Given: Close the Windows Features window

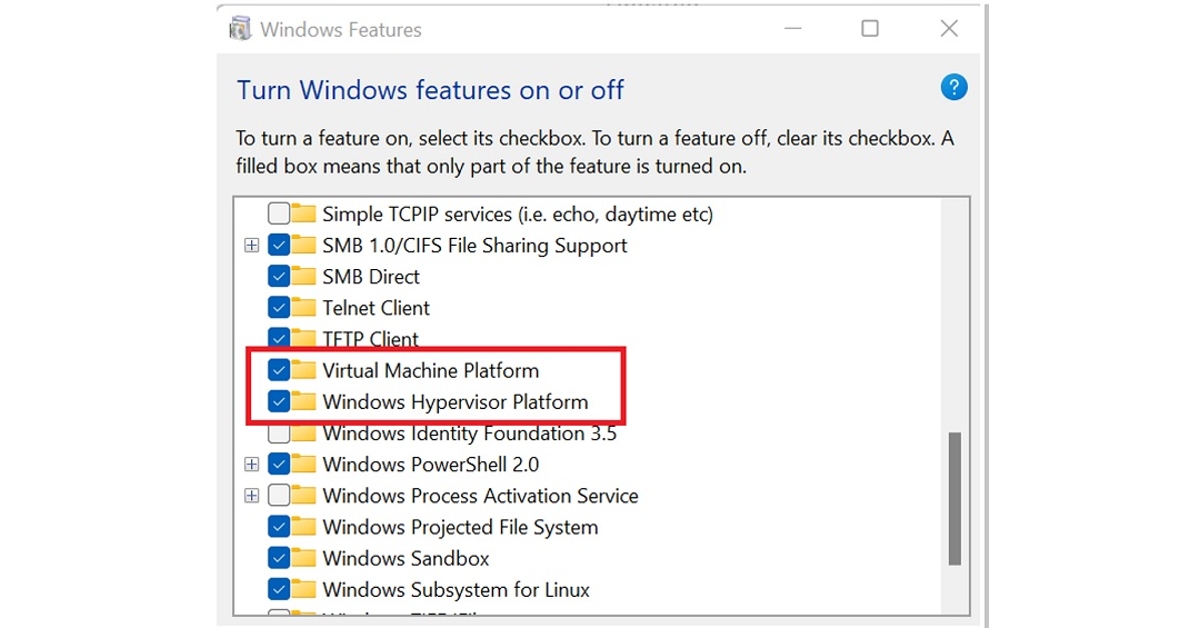Looking at the screenshot, I should point(949,29).
